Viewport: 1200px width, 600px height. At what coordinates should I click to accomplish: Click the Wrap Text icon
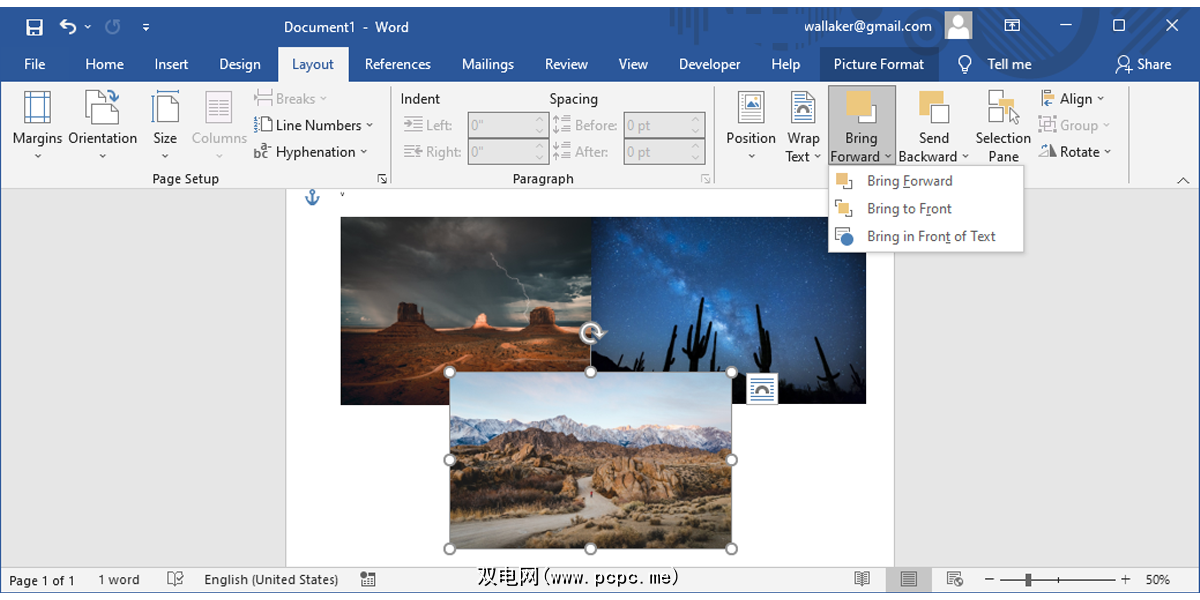coord(803,108)
